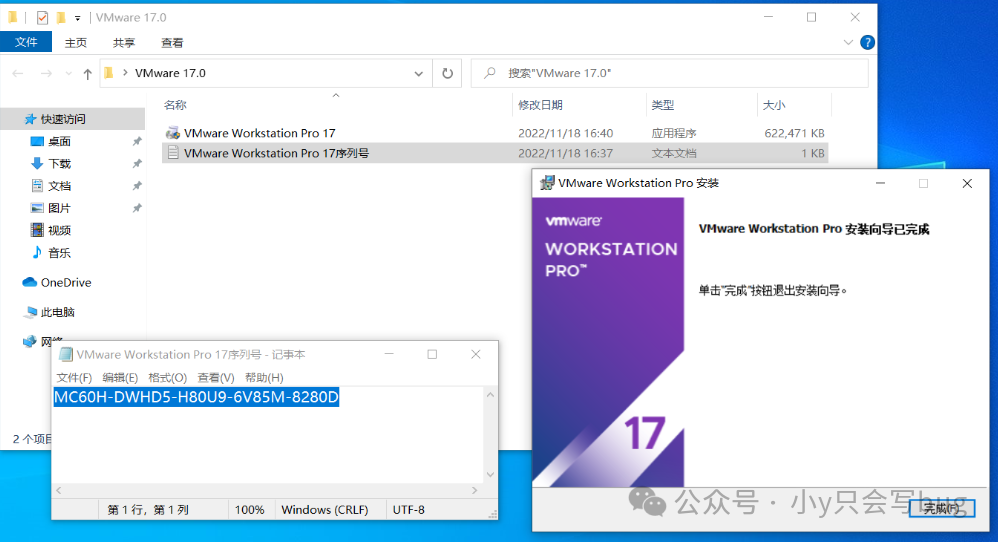The width and height of the screenshot is (998, 542).
Task: Click Notepad horizontal scrollbar right arrow
Action: (474, 490)
